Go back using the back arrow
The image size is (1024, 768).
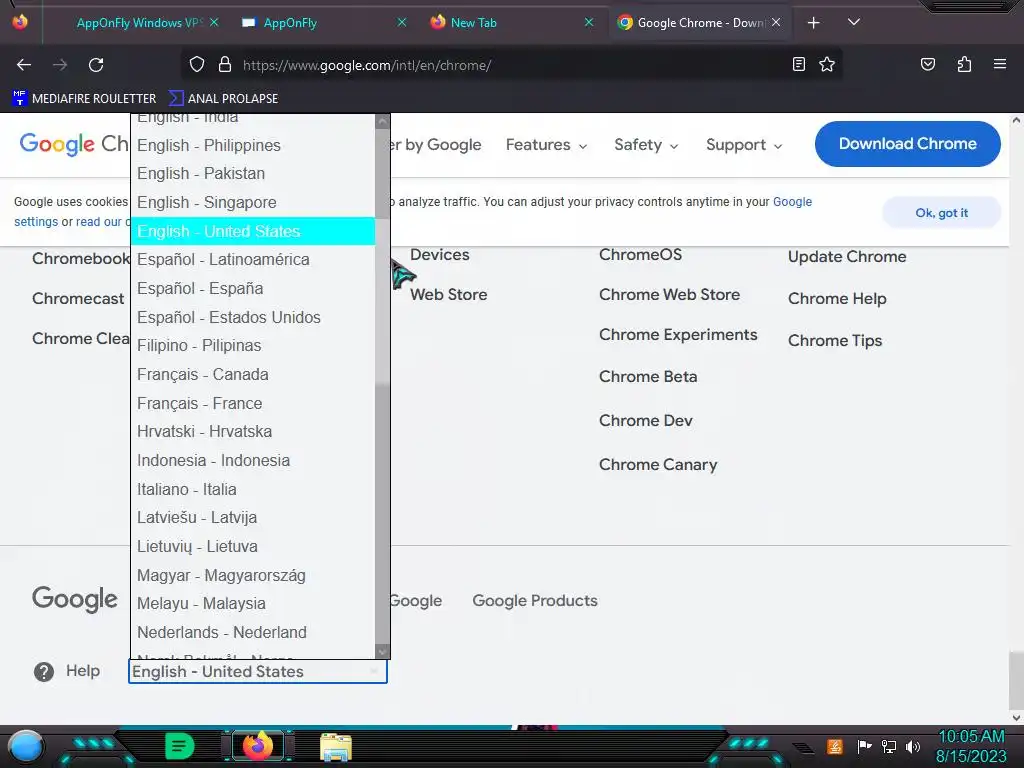[x=24, y=65]
